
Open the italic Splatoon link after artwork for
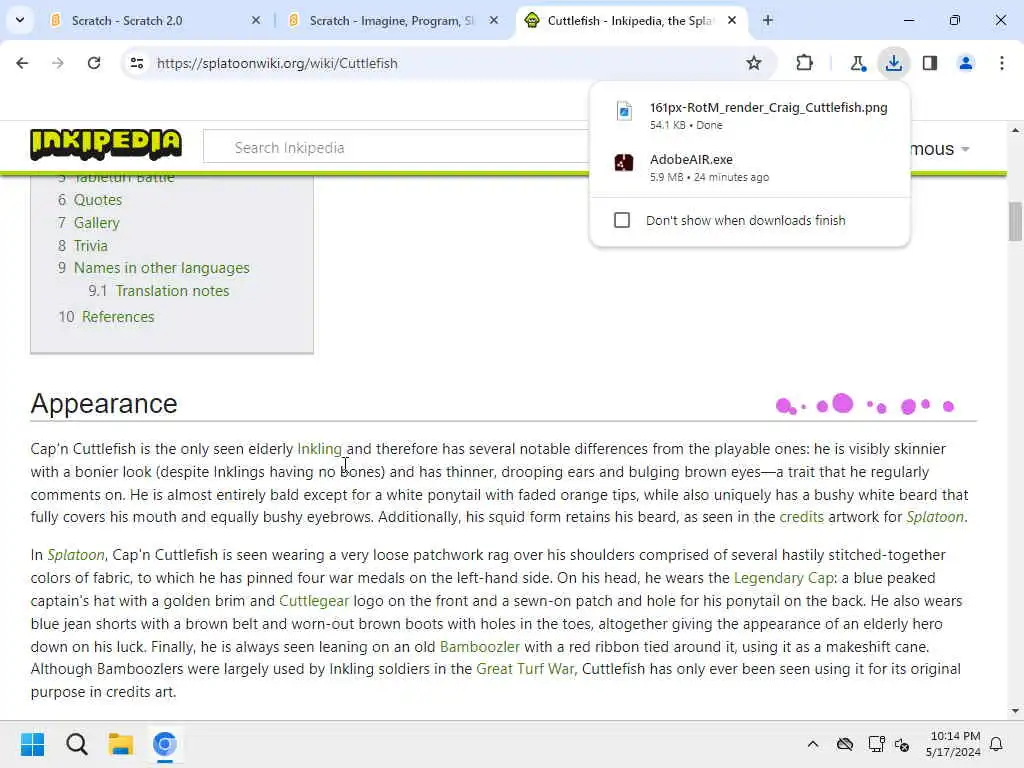point(935,517)
